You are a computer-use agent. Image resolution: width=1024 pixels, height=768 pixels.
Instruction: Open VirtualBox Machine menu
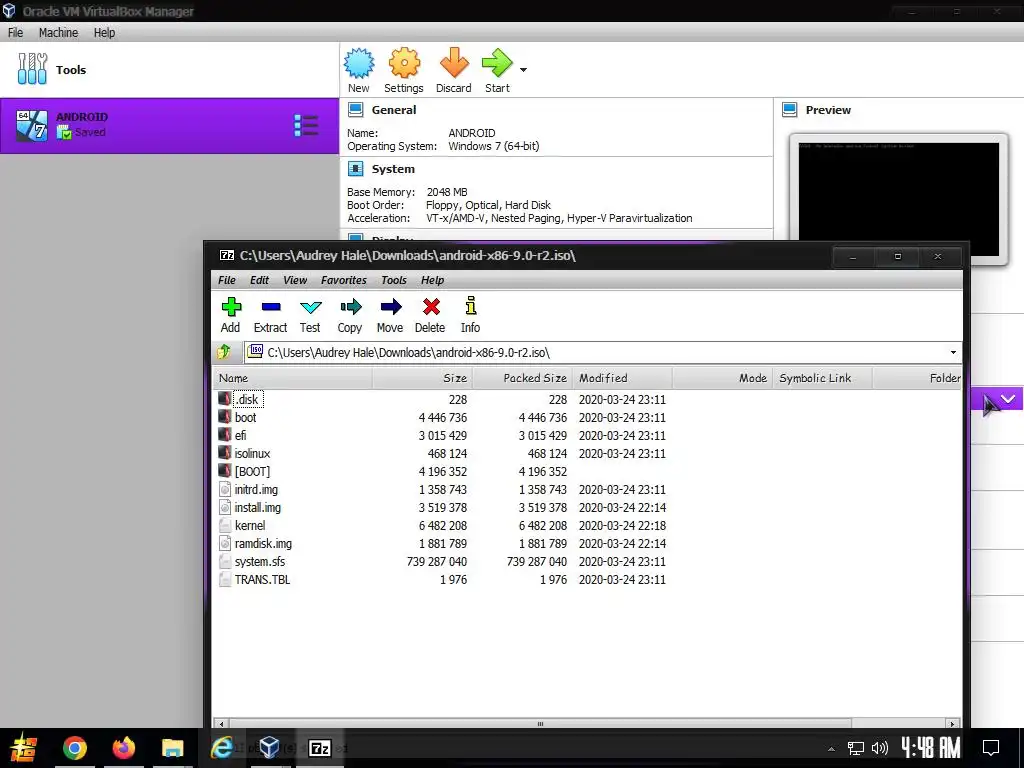(58, 33)
